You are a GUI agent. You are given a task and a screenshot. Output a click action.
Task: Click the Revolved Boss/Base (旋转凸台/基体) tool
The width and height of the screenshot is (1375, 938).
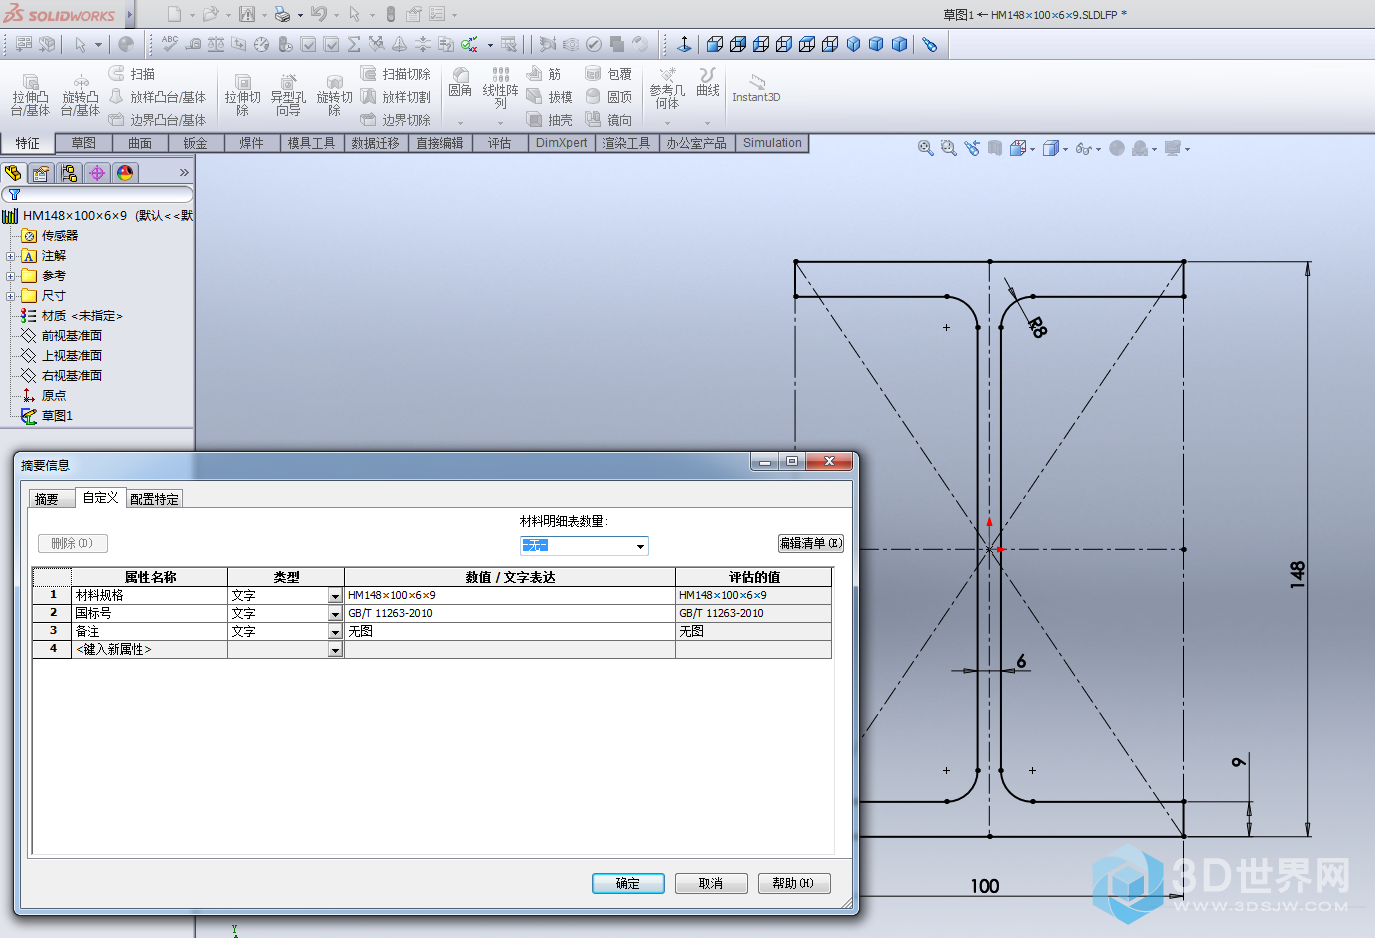(81, 95)
